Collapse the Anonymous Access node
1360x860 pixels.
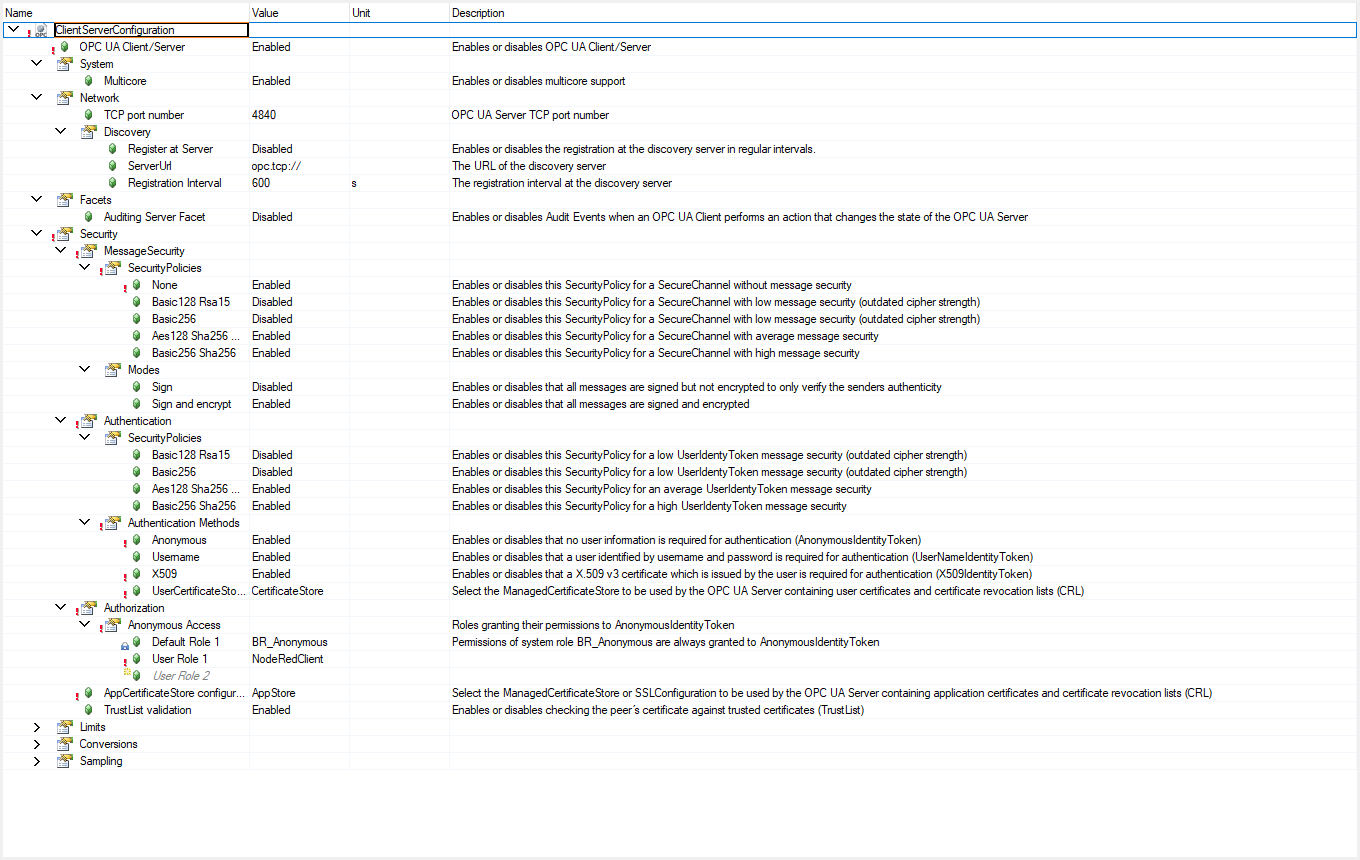click(x=85, y=625)
